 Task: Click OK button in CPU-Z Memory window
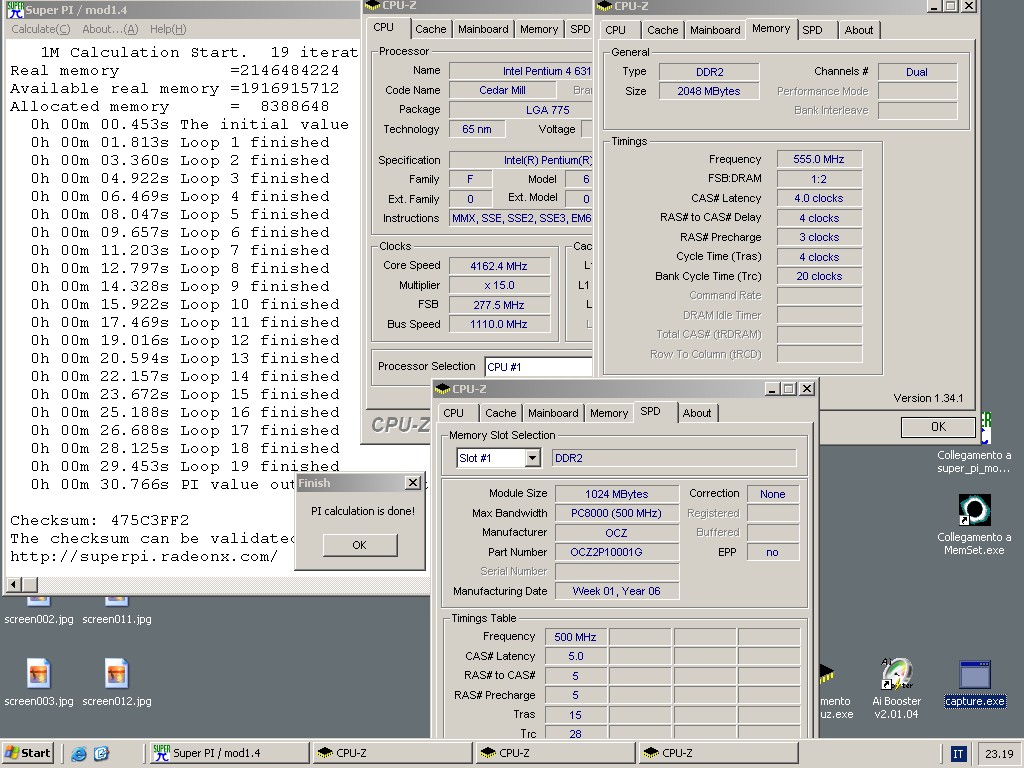click(x=938, y=426)
